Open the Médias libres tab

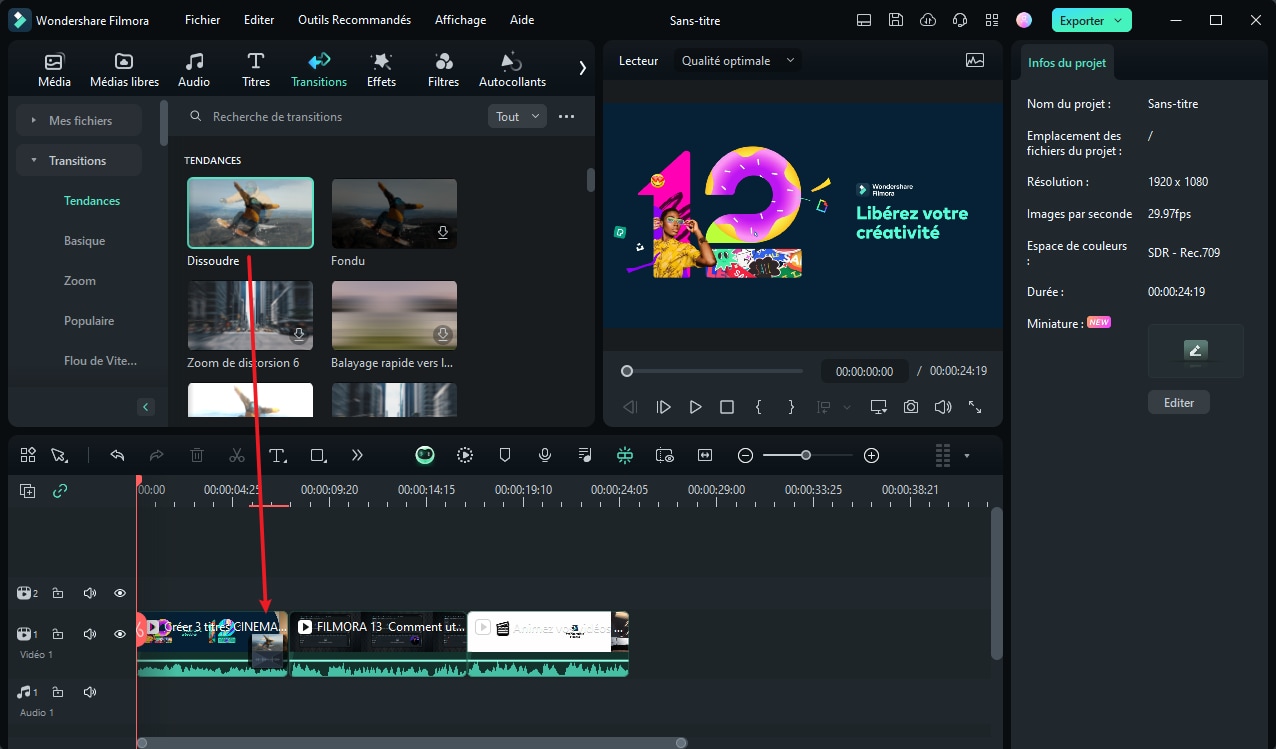point(124,70)
